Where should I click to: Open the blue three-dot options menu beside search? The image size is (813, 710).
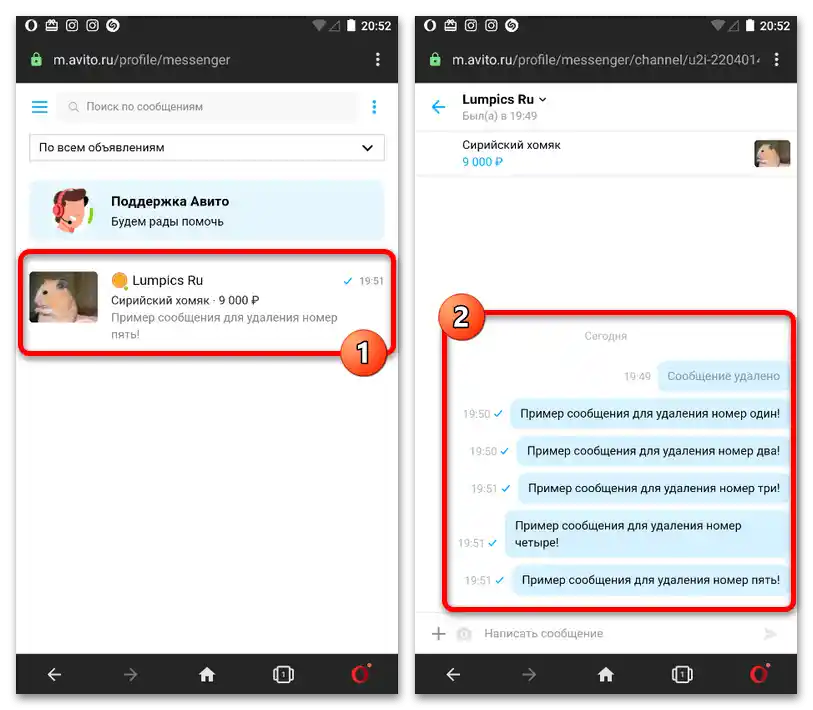(374, 107)
